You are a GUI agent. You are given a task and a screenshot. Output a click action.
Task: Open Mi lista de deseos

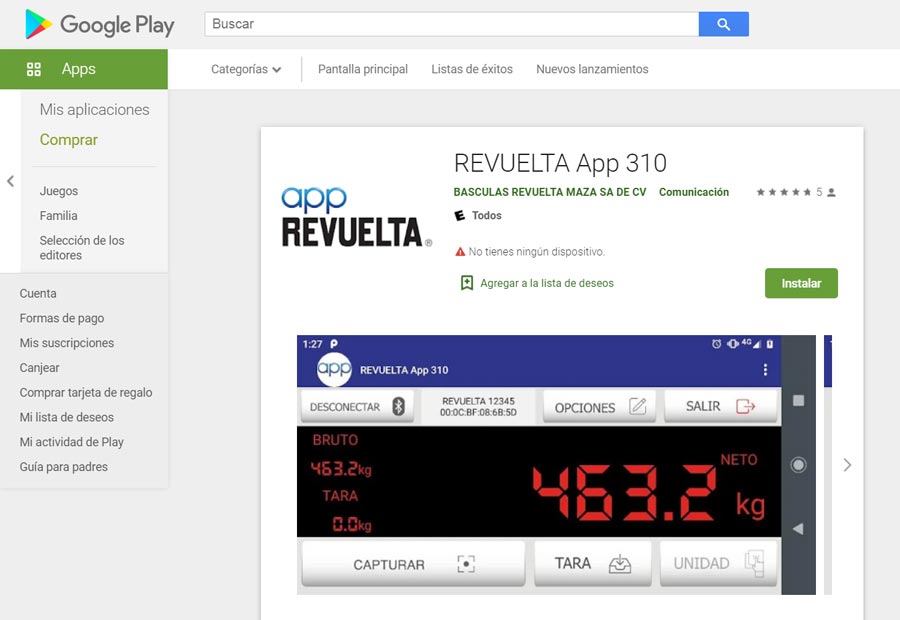(67, 417)
